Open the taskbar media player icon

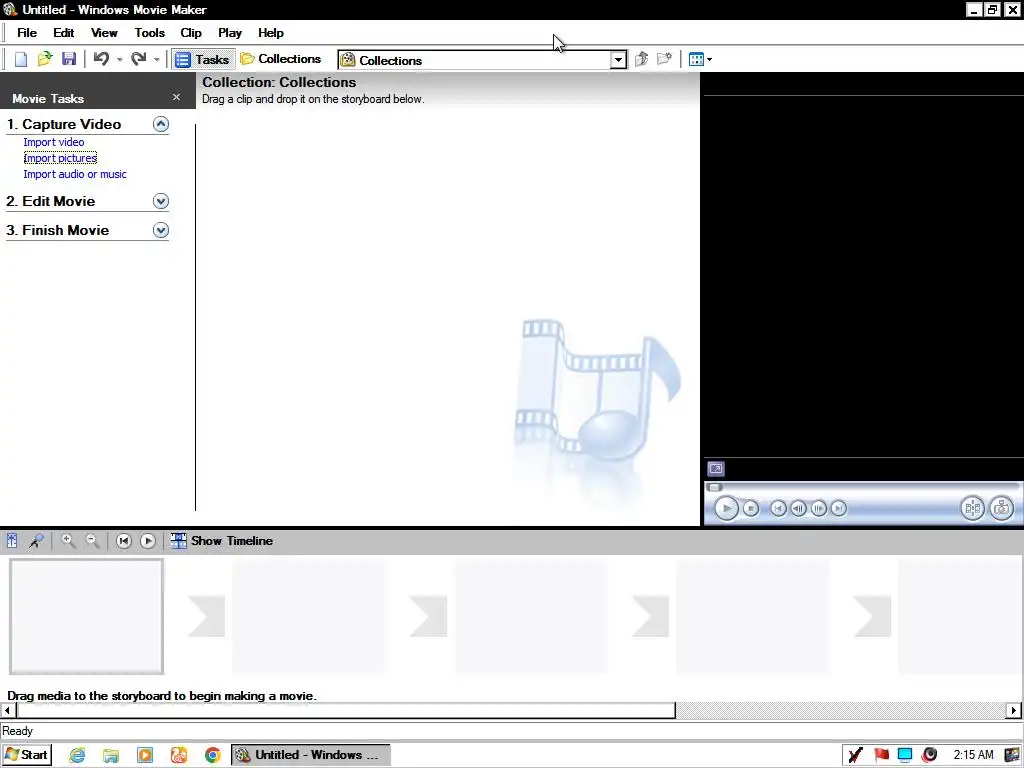145,755
